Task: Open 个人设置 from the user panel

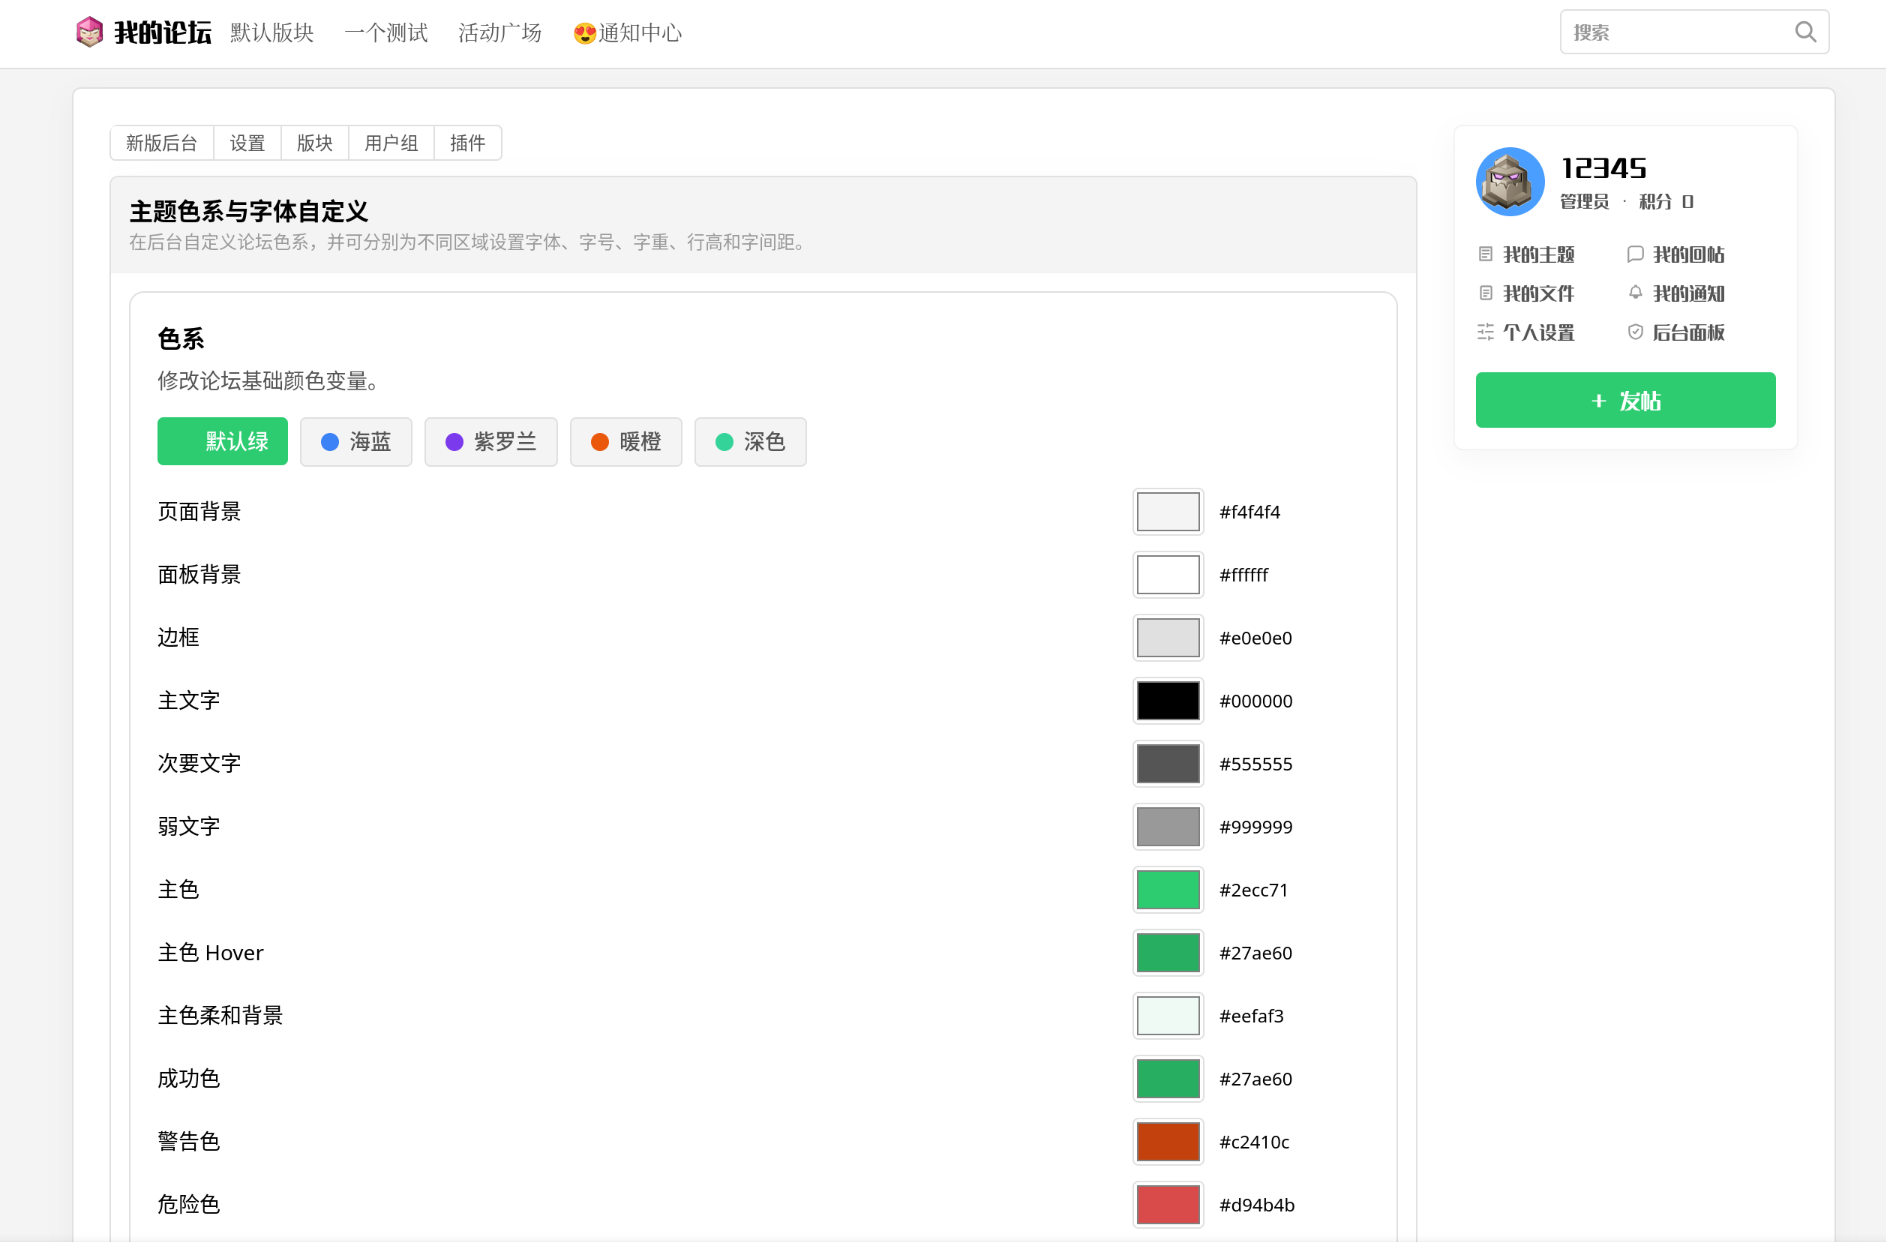Action: coord(1526,333)
